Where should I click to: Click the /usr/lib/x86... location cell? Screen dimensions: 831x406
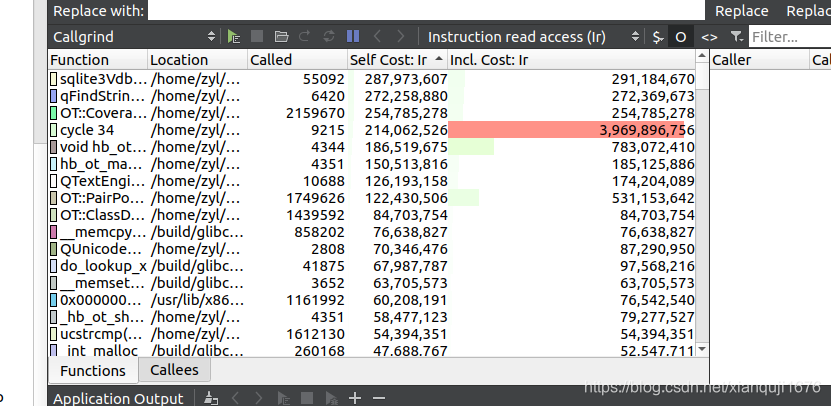click(x=198, y=301)
